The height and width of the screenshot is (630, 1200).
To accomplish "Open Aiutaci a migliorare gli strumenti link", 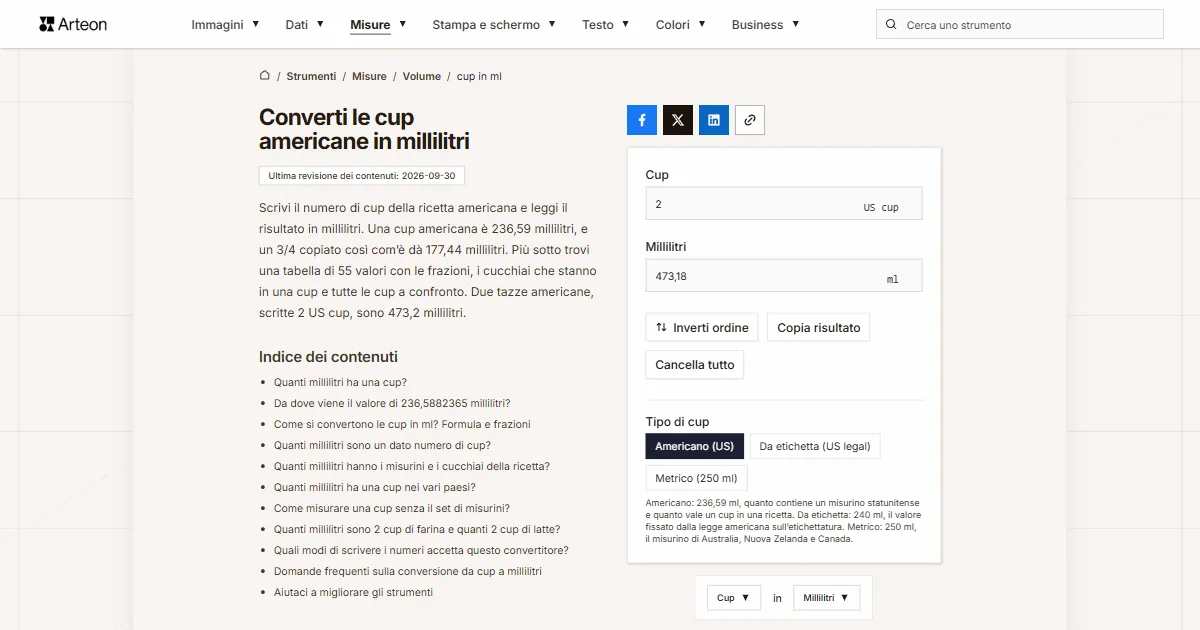I will click(x=354, y=592).
